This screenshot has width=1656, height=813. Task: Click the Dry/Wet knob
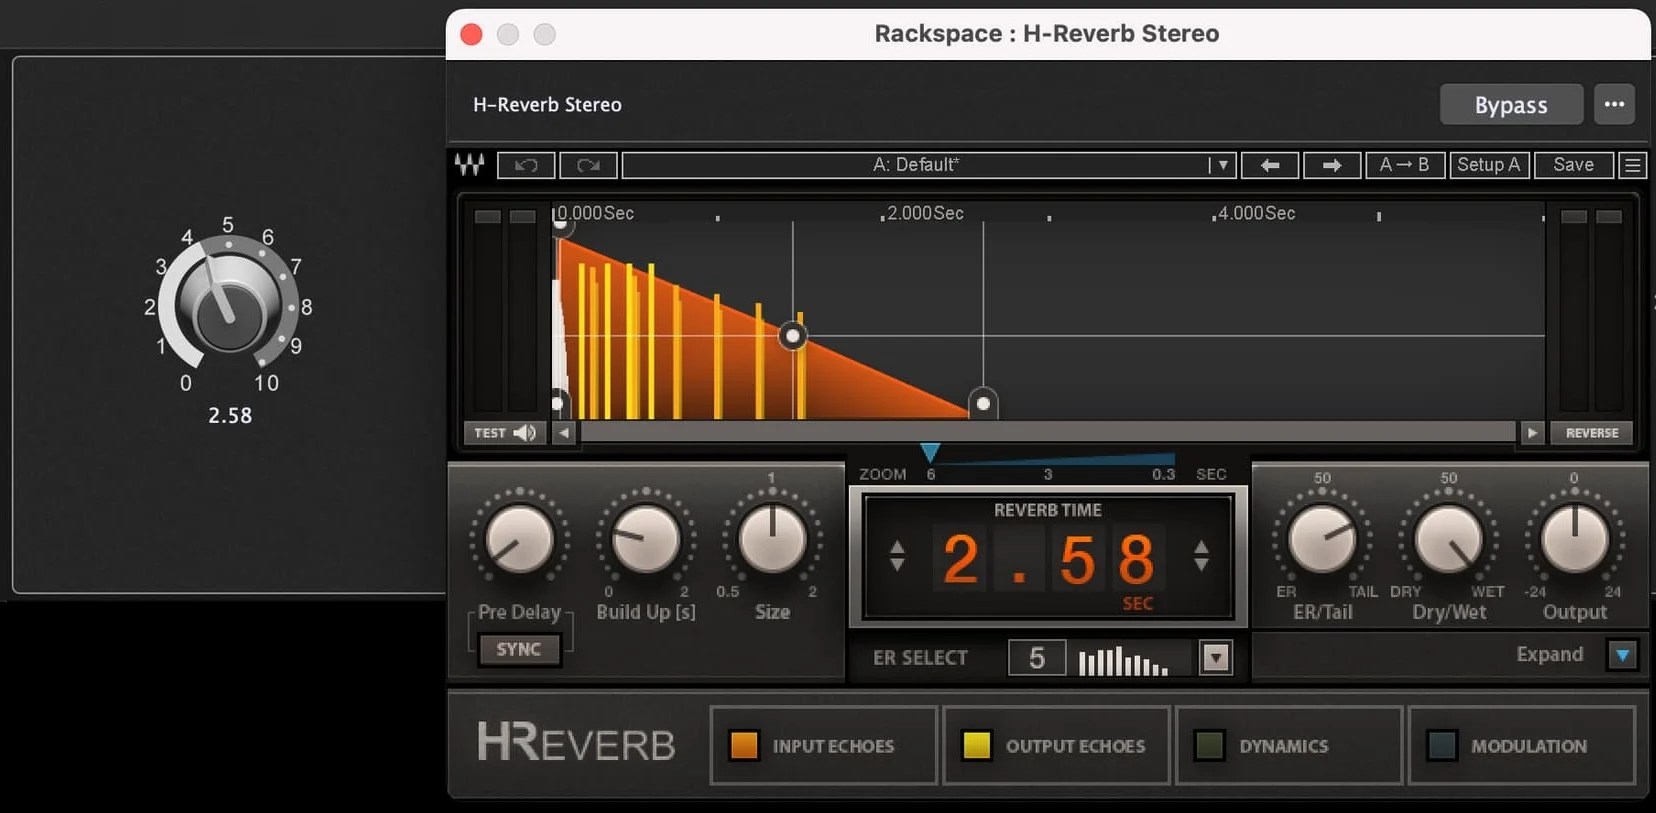point(1448,540)
